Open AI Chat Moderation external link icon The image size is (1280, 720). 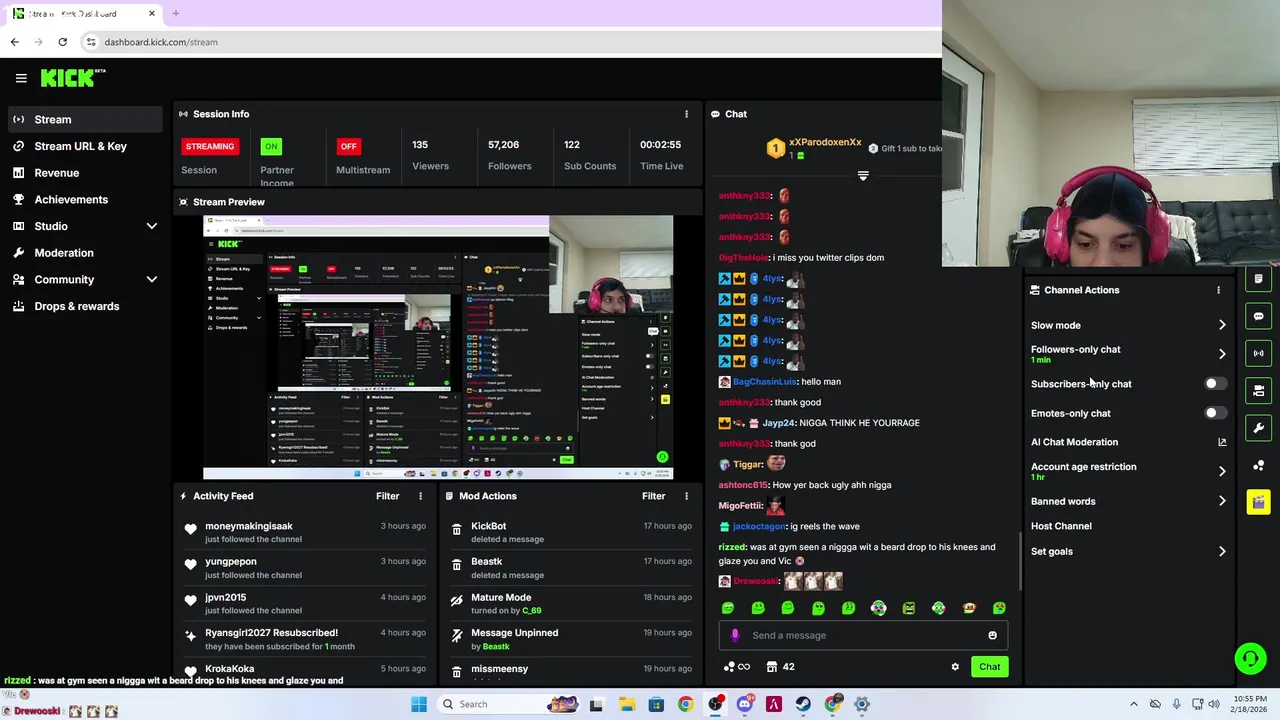(1222, 442)
